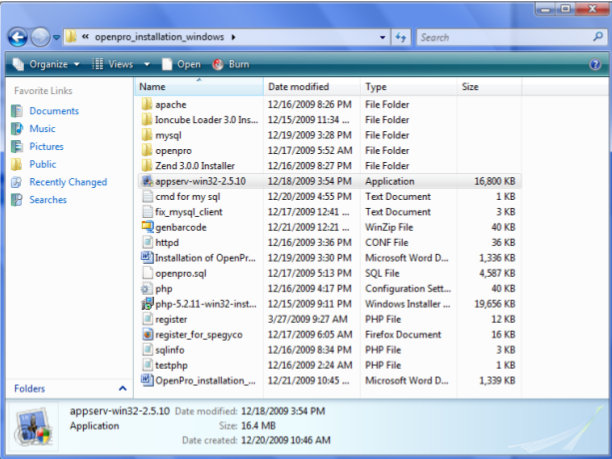Image resolution: width=612 pixels, height=459 pixels.
Task: Click the refresh arrows icon beside address bar
Action: point(400,37)
